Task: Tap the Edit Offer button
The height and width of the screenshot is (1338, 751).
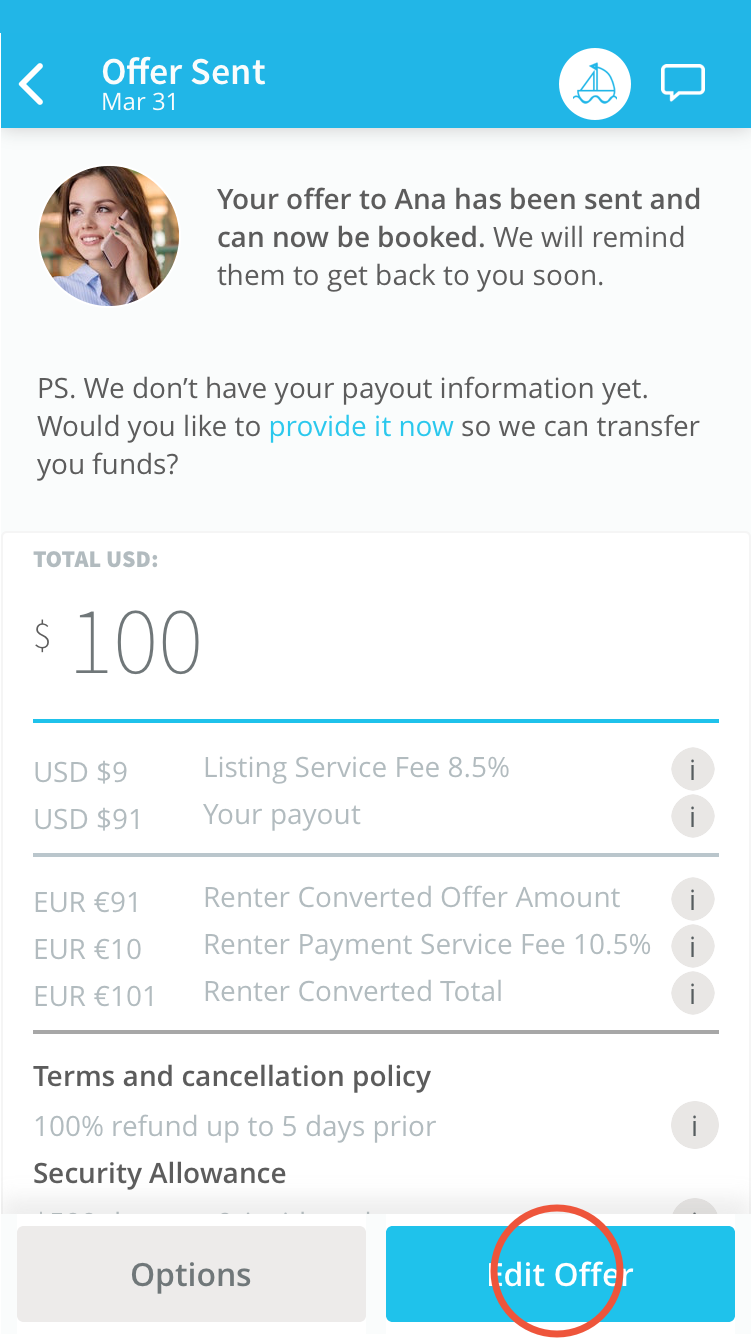Action: point(560,1275)
